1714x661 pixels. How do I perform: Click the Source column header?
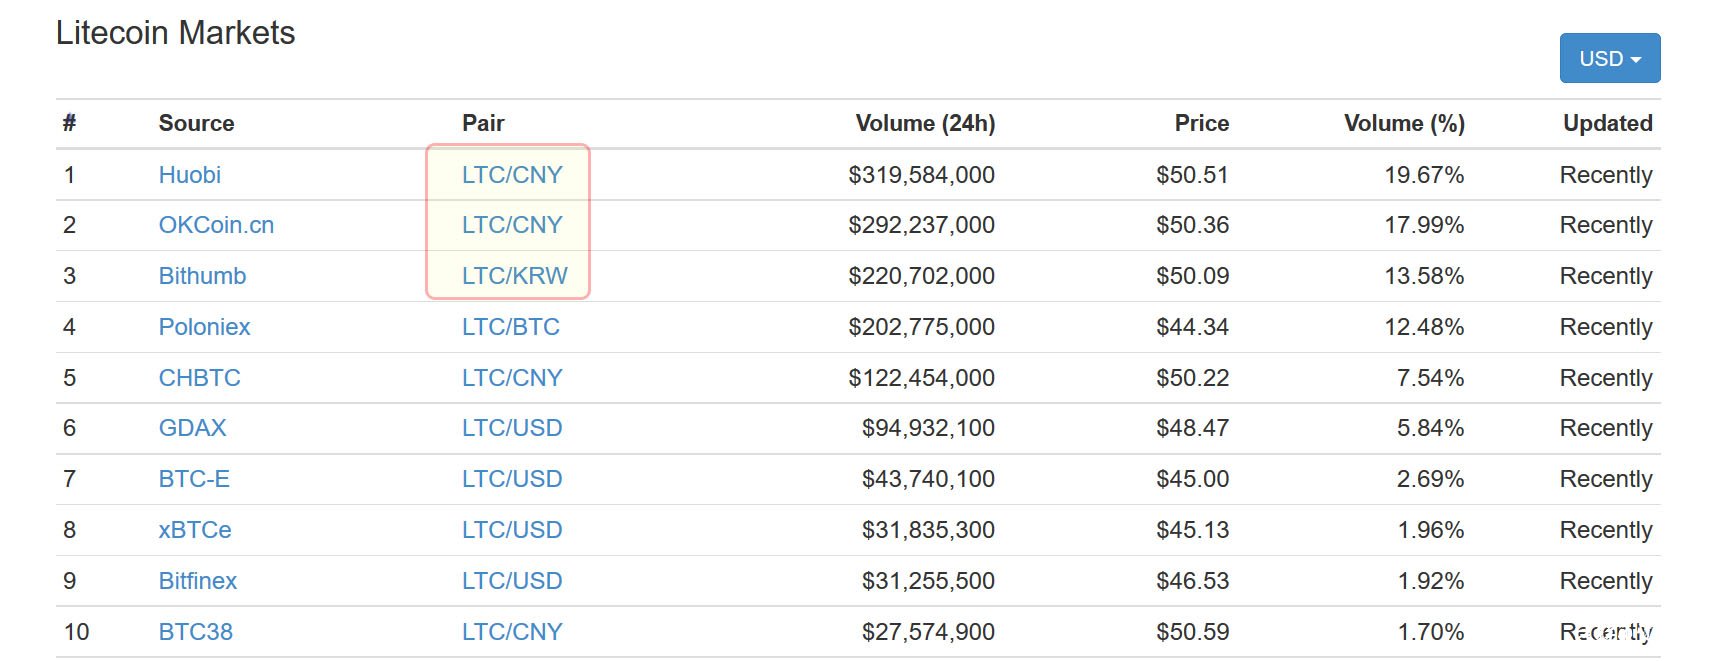[x=196, y=123]
